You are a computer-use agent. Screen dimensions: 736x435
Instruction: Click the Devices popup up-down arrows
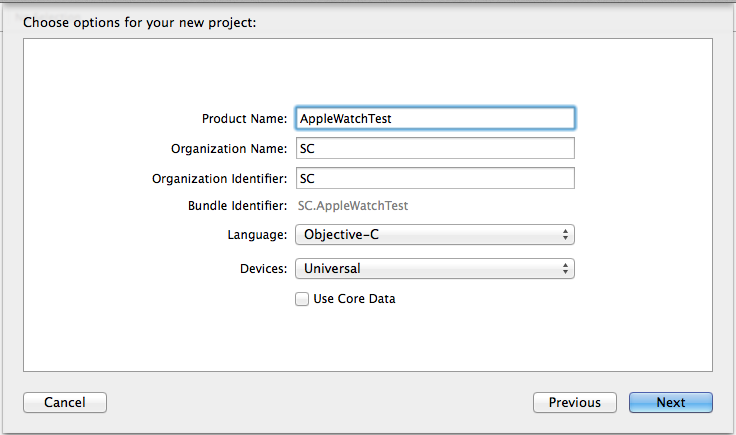click(566, 268)
